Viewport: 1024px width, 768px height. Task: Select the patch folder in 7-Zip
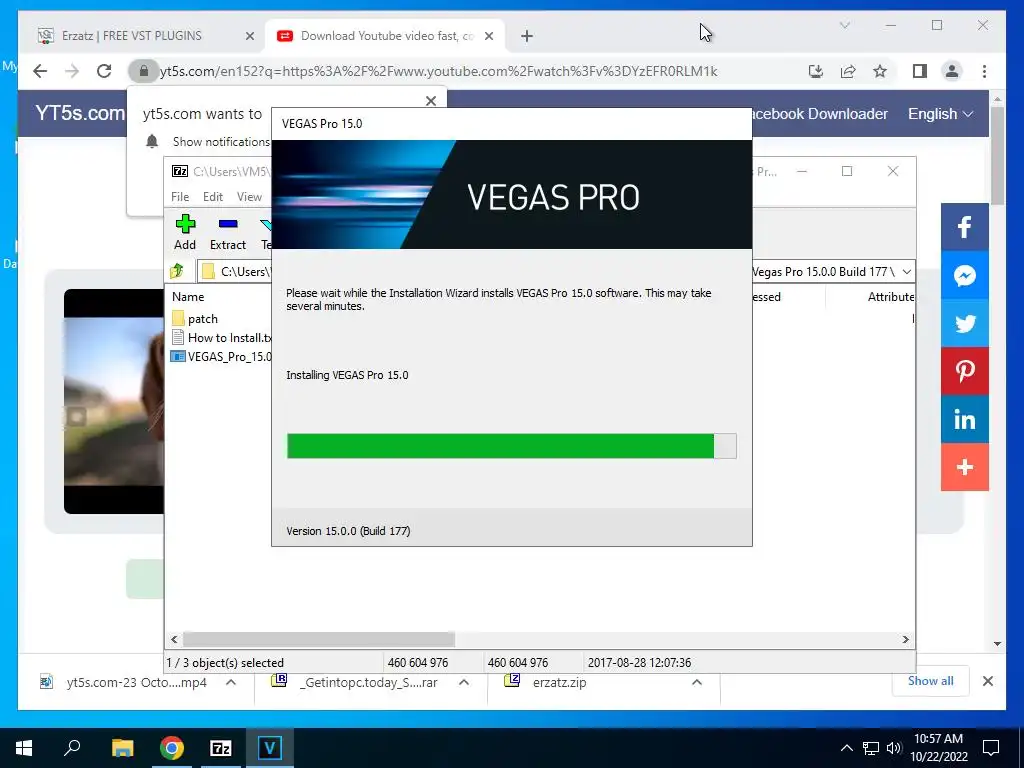click(x=202, y=319)
